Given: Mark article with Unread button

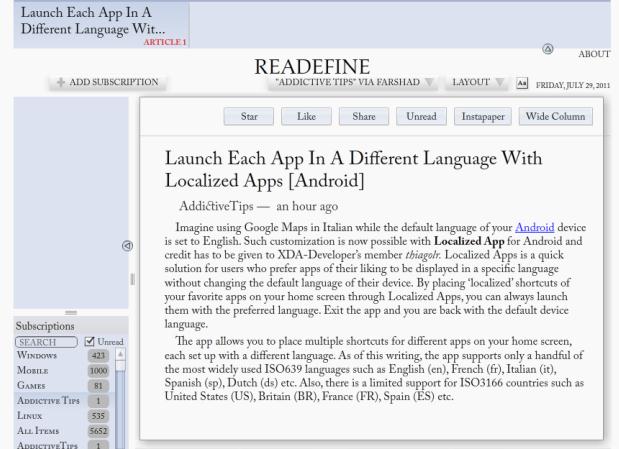Looking at the screenshot, I should click(421, 116).
